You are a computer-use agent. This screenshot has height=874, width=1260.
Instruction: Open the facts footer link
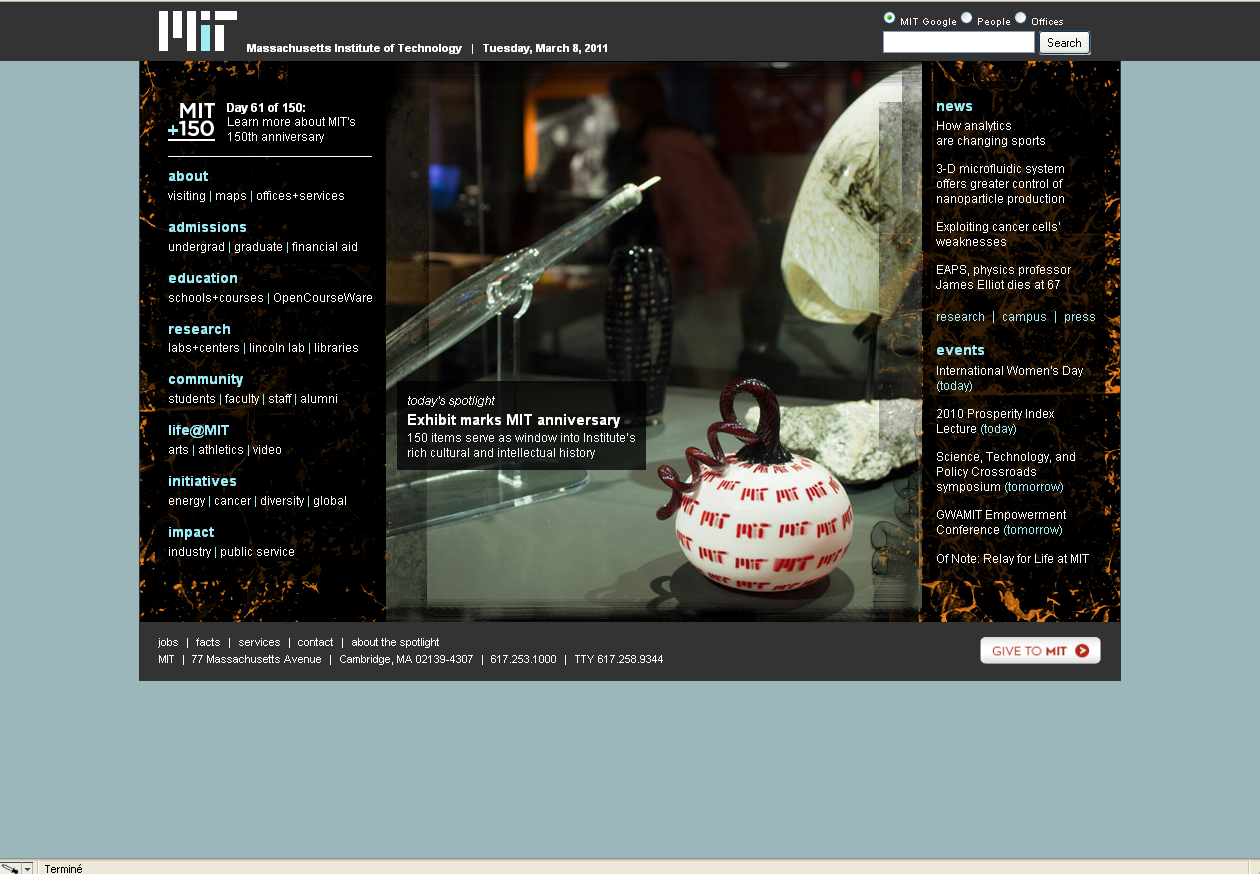(208, 642)
